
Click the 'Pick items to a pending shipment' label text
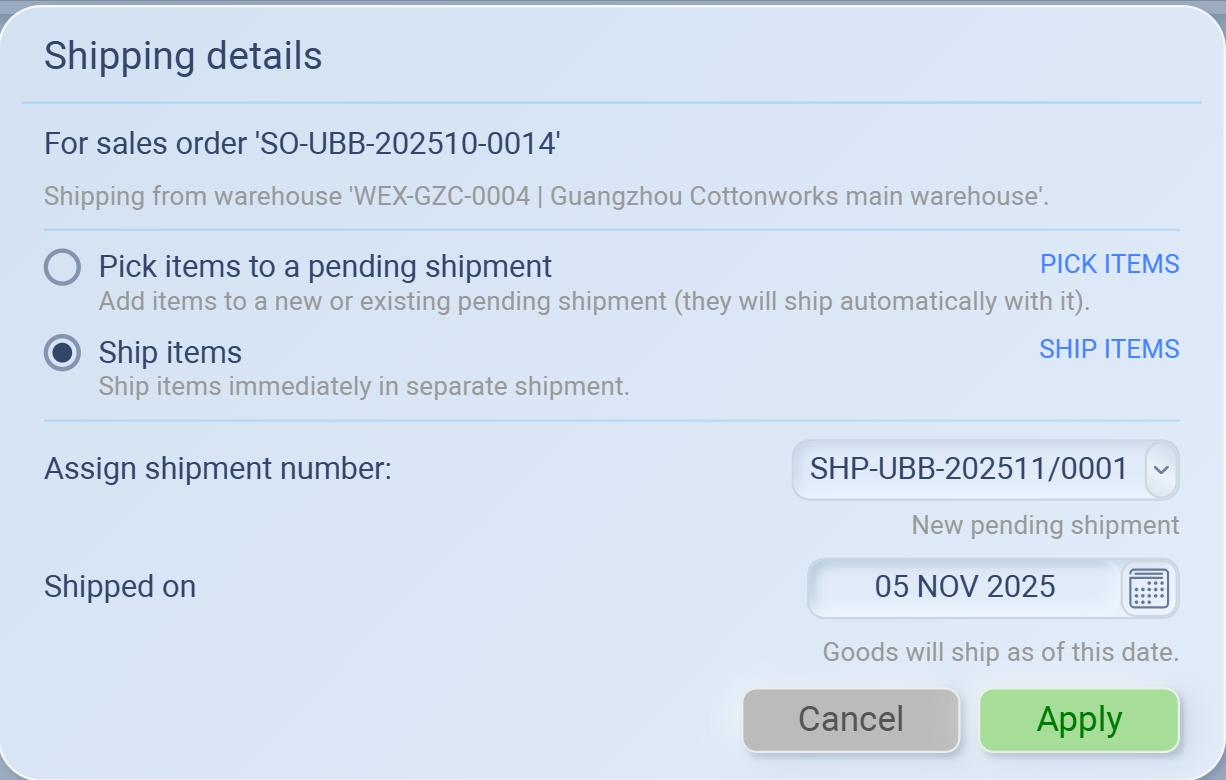325,267
